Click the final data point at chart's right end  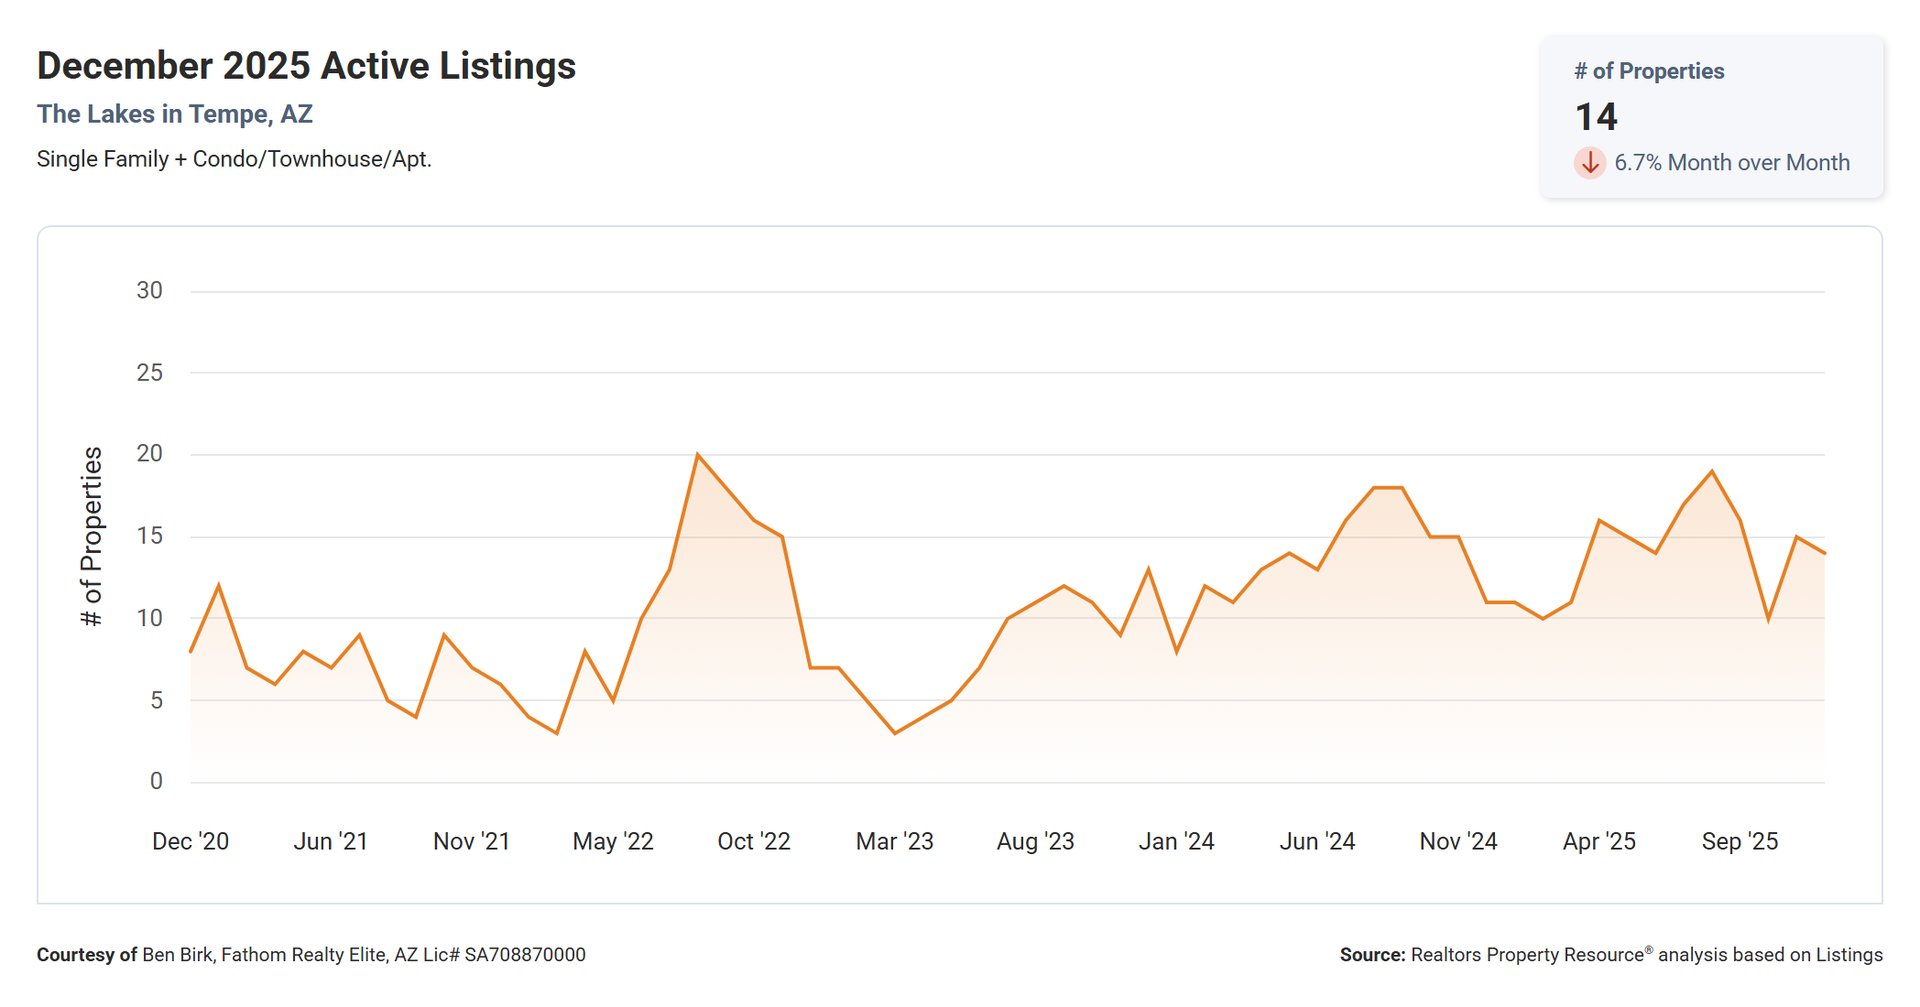click(x=1823, y=553)
